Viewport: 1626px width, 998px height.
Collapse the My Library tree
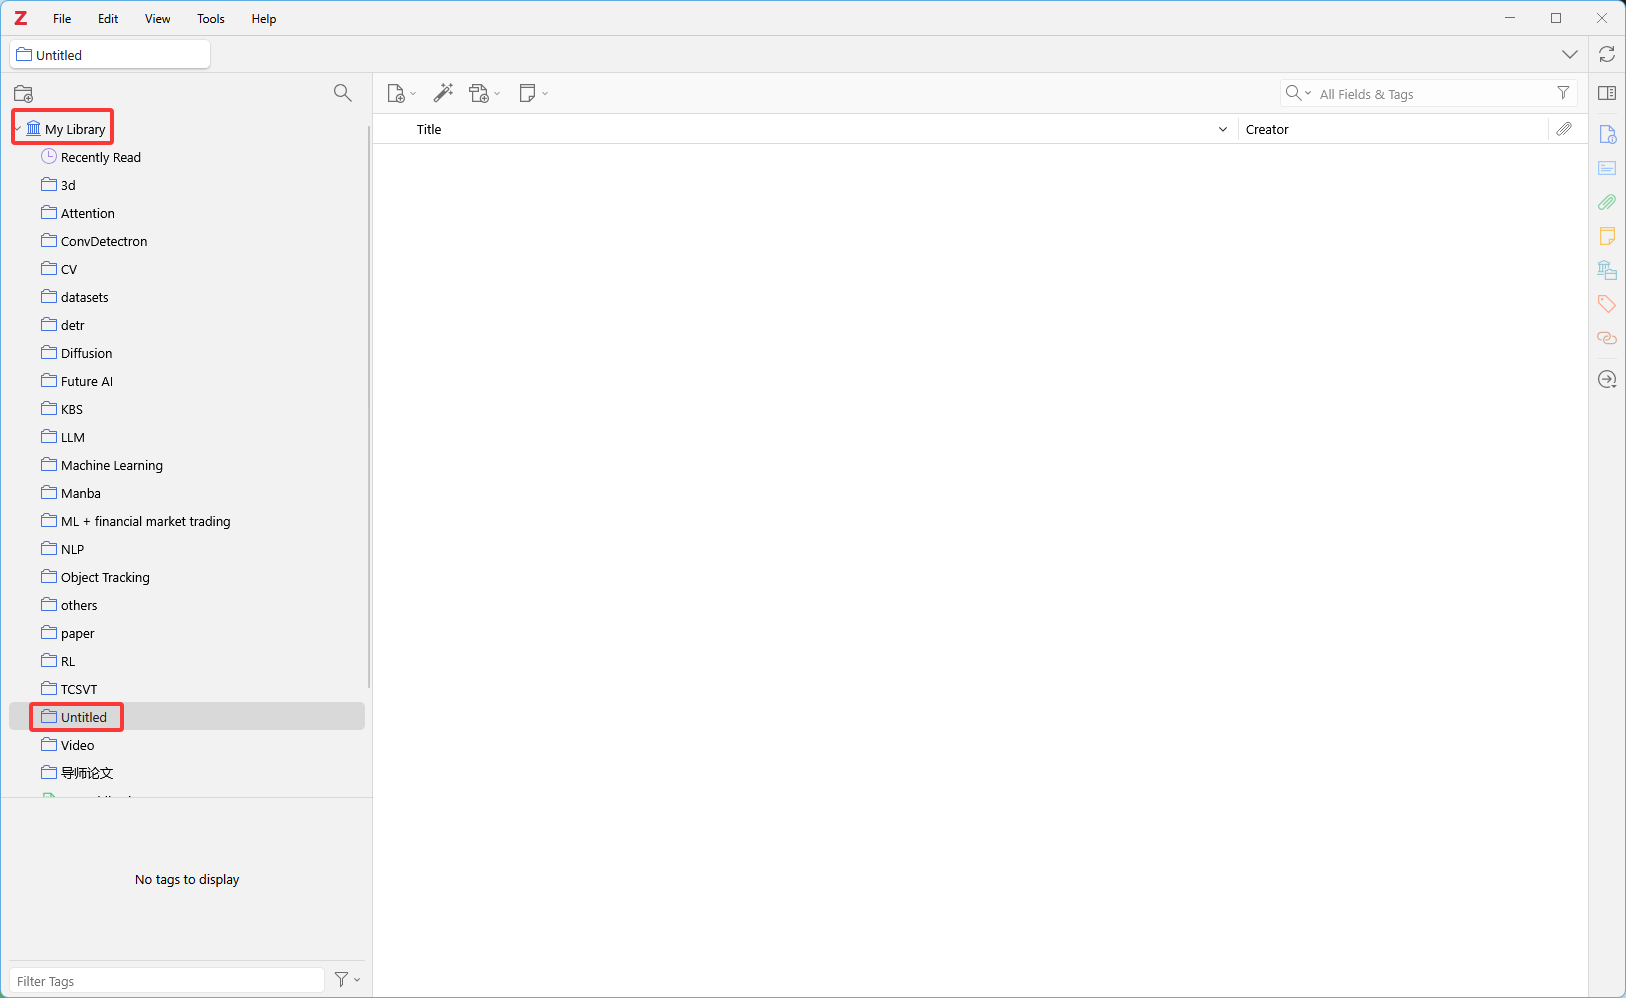(x=18, y=129)
